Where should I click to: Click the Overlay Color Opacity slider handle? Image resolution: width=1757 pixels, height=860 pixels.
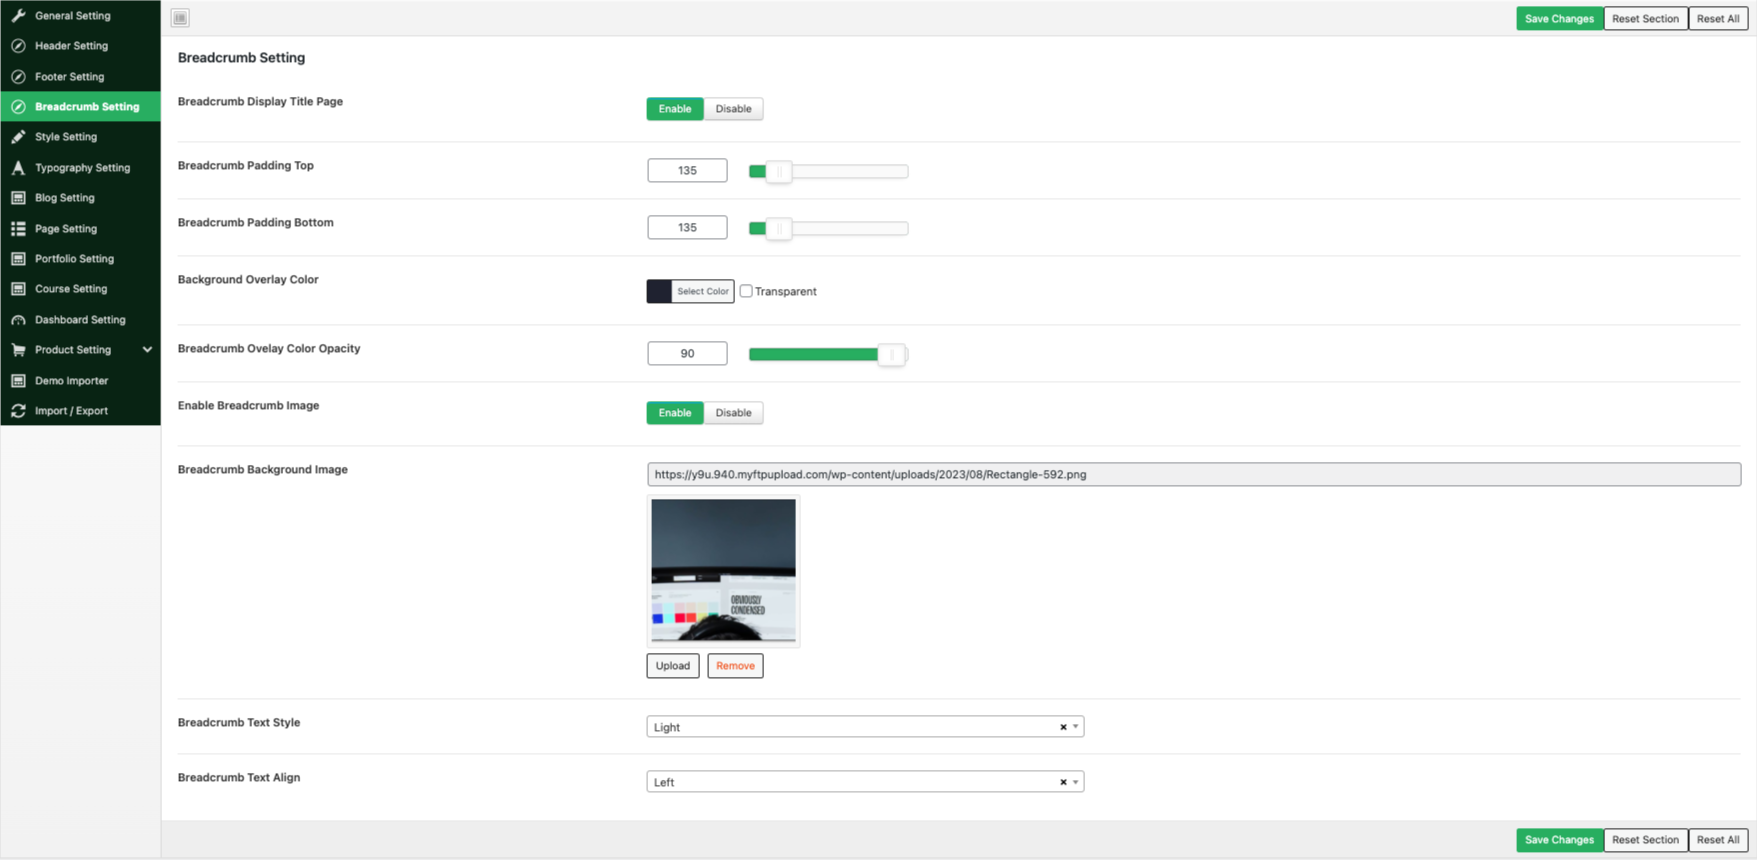pos(891,354)
